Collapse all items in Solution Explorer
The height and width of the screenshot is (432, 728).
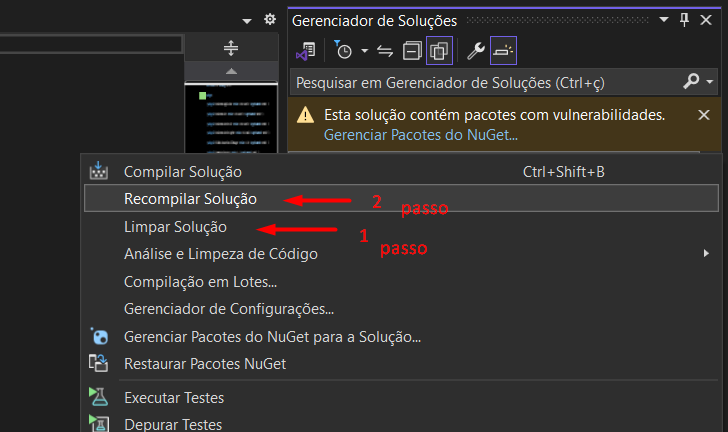click(412, 51)
